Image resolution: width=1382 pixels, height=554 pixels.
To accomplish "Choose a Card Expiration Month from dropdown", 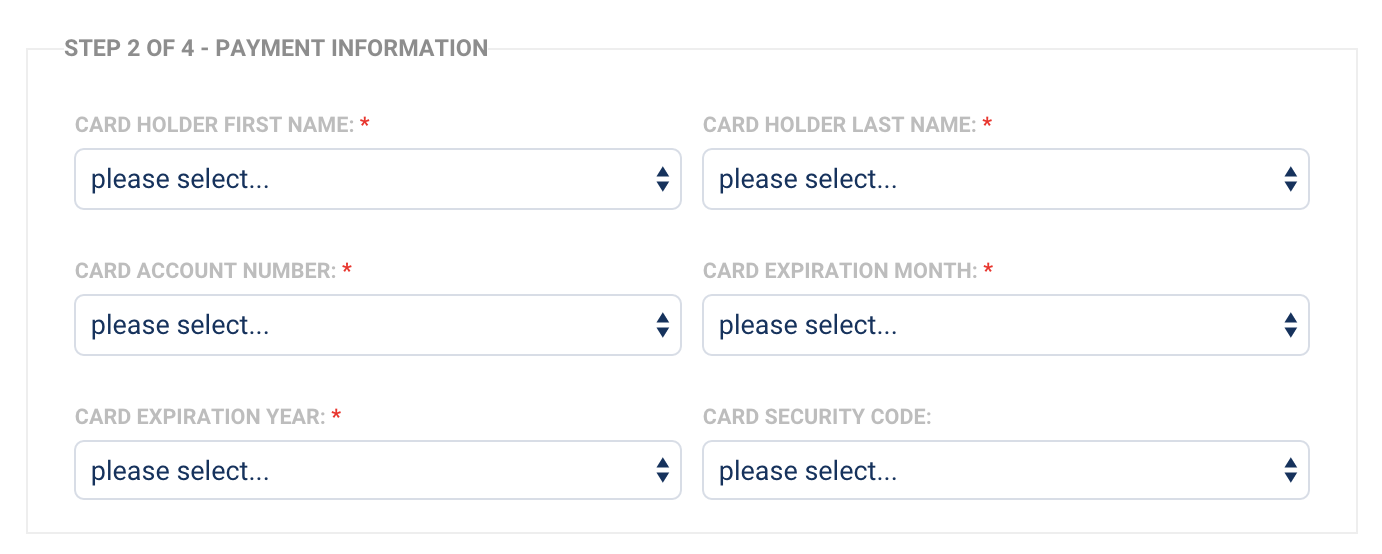I will [1005, 325].
